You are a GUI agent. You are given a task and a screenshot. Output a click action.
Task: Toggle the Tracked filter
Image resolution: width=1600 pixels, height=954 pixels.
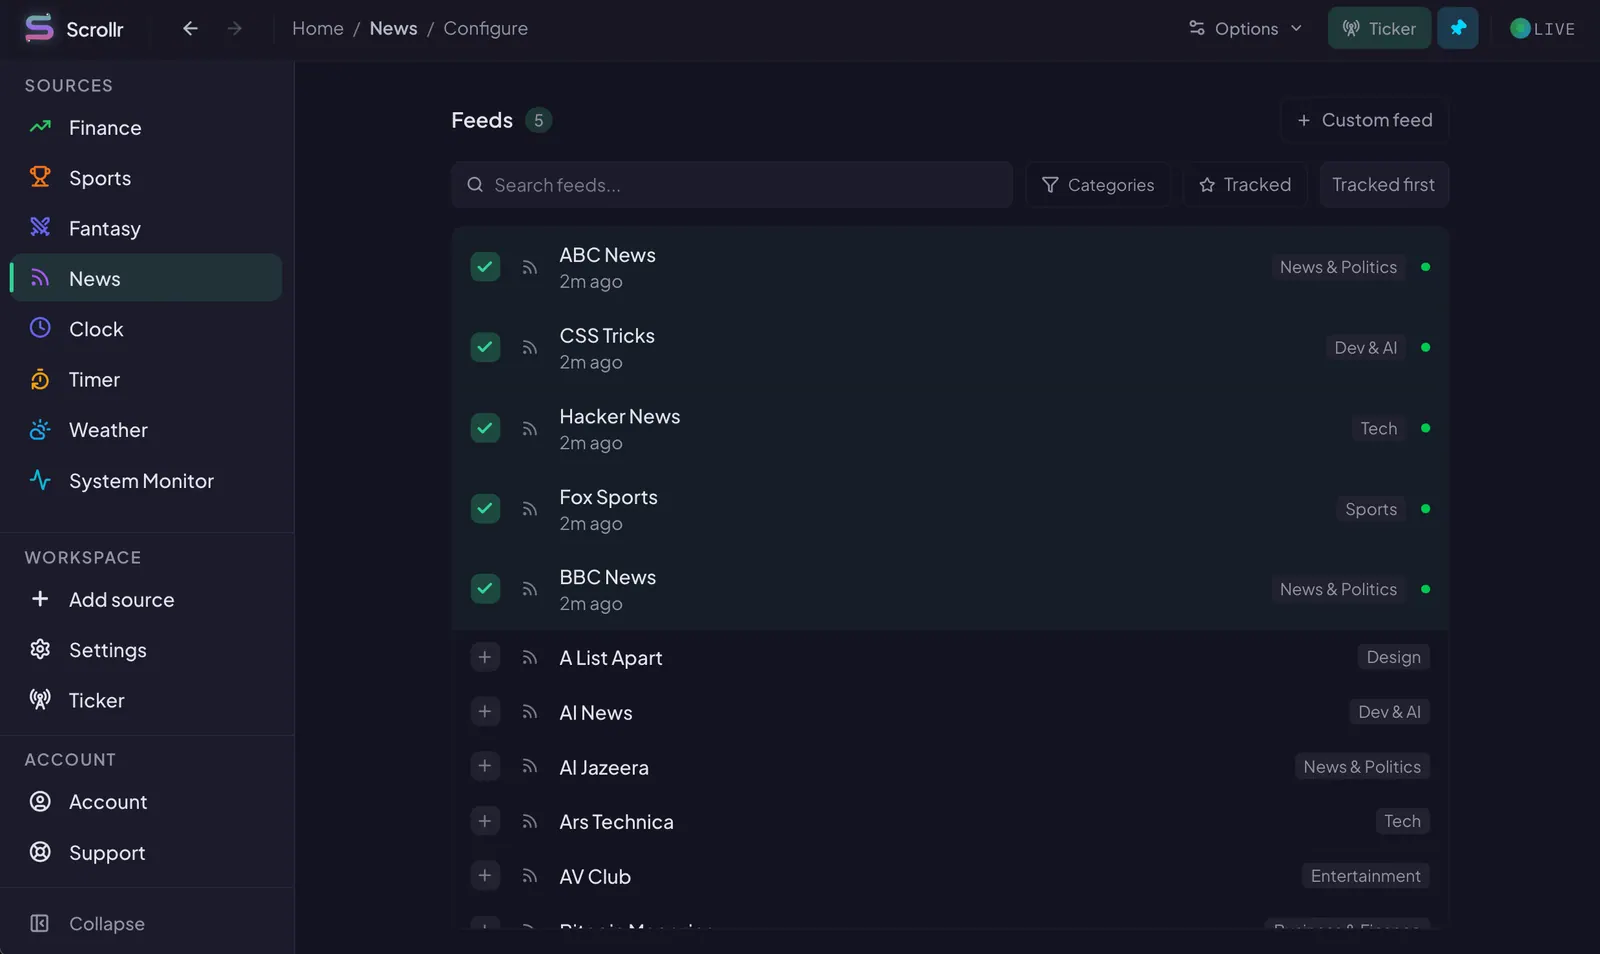(x=1245, y=185)
